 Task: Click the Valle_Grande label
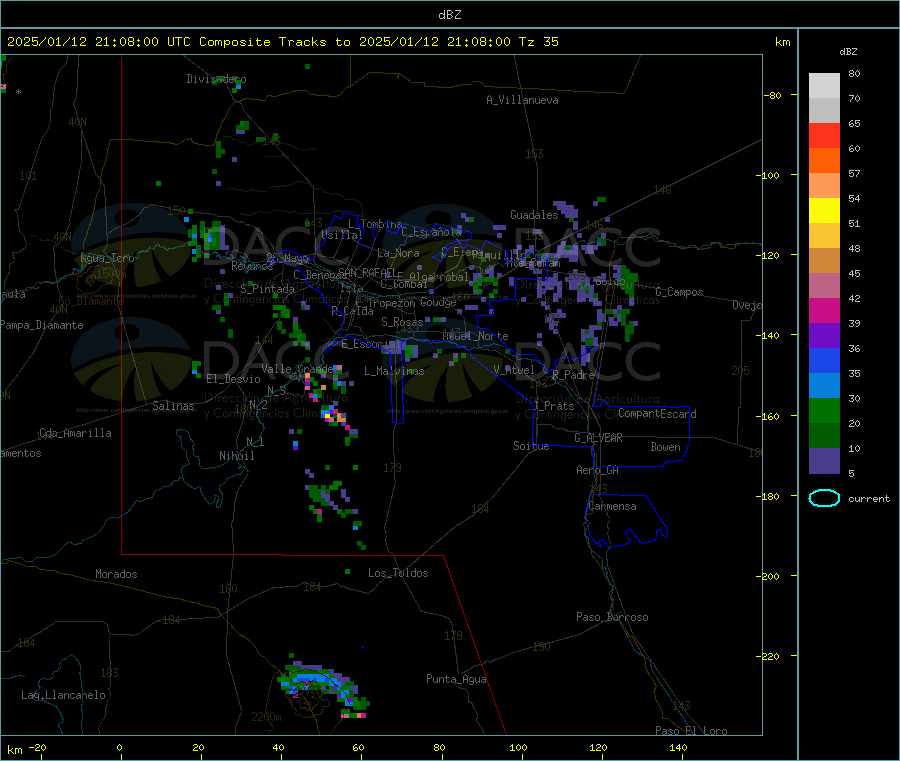297,369
